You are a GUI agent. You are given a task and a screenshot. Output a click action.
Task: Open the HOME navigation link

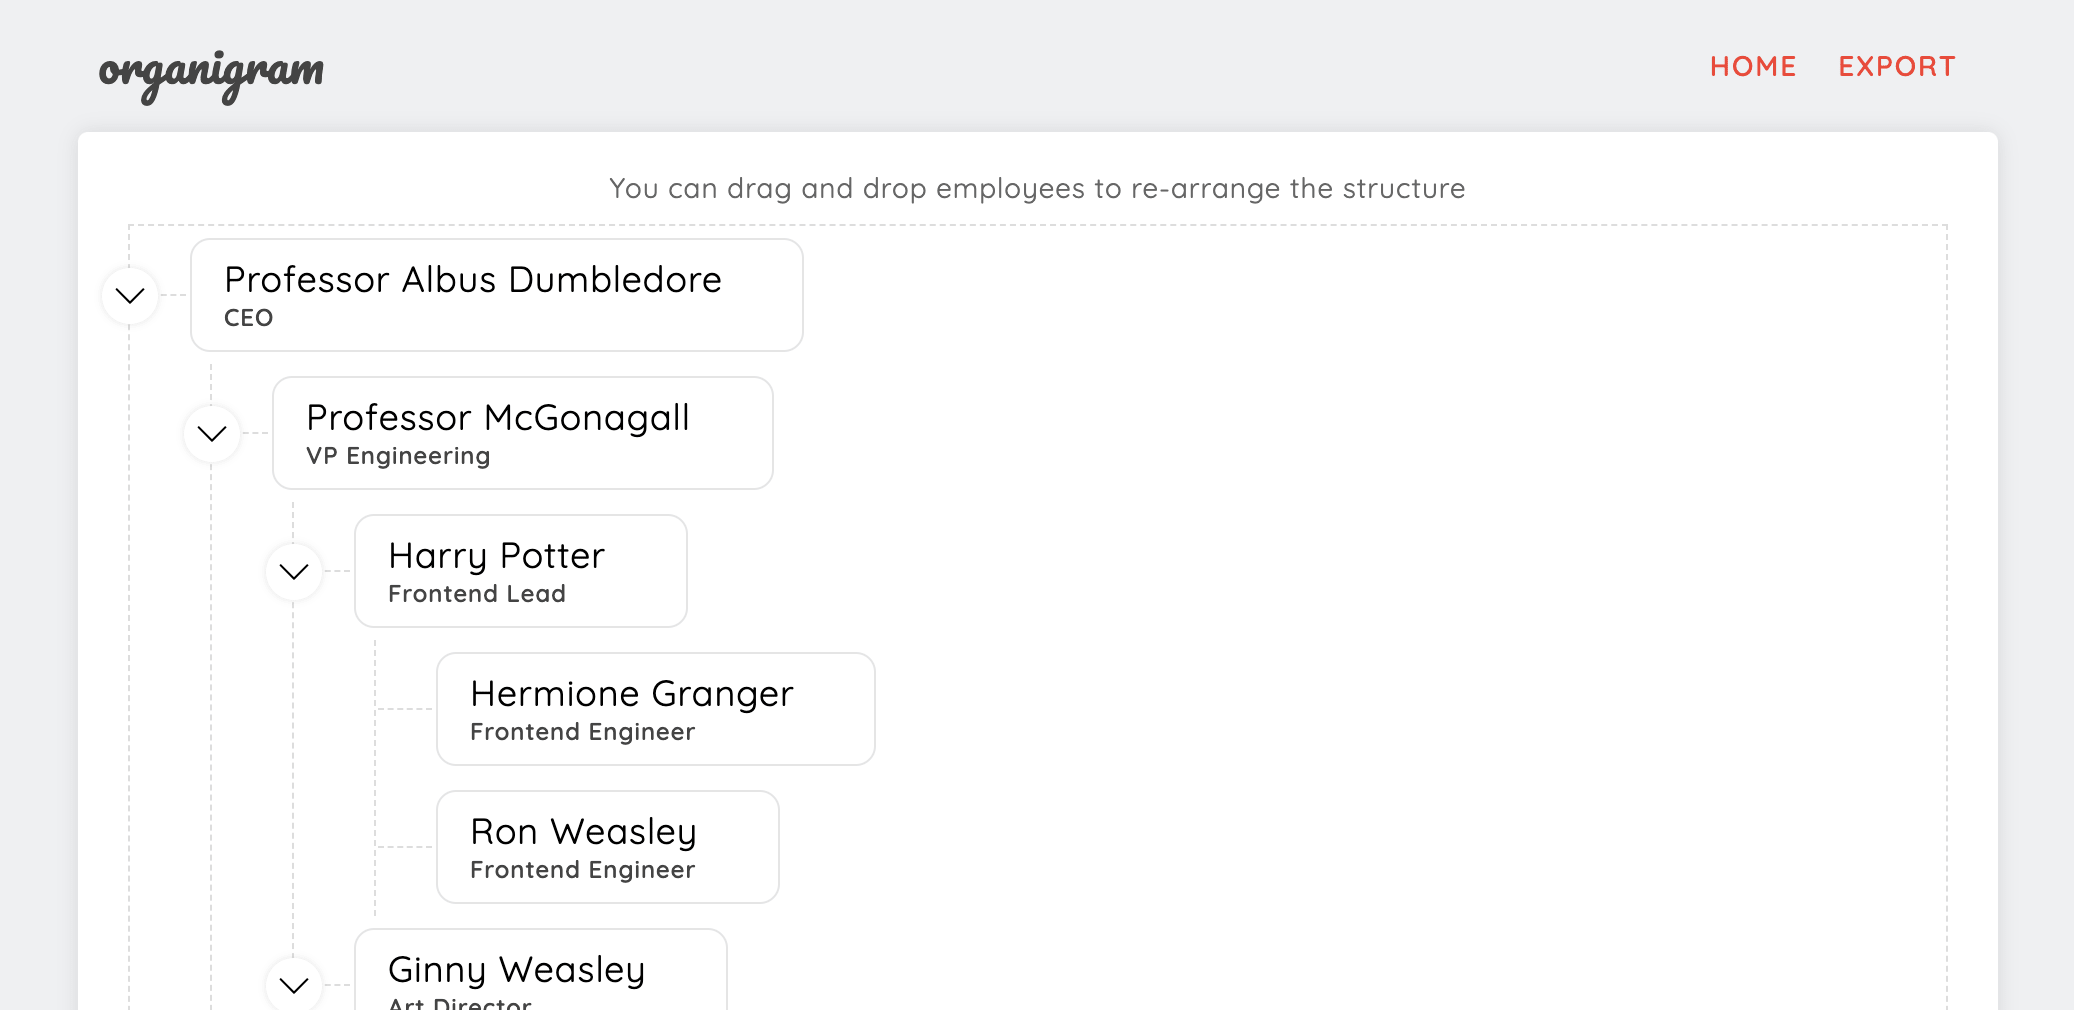point(1753,67)
